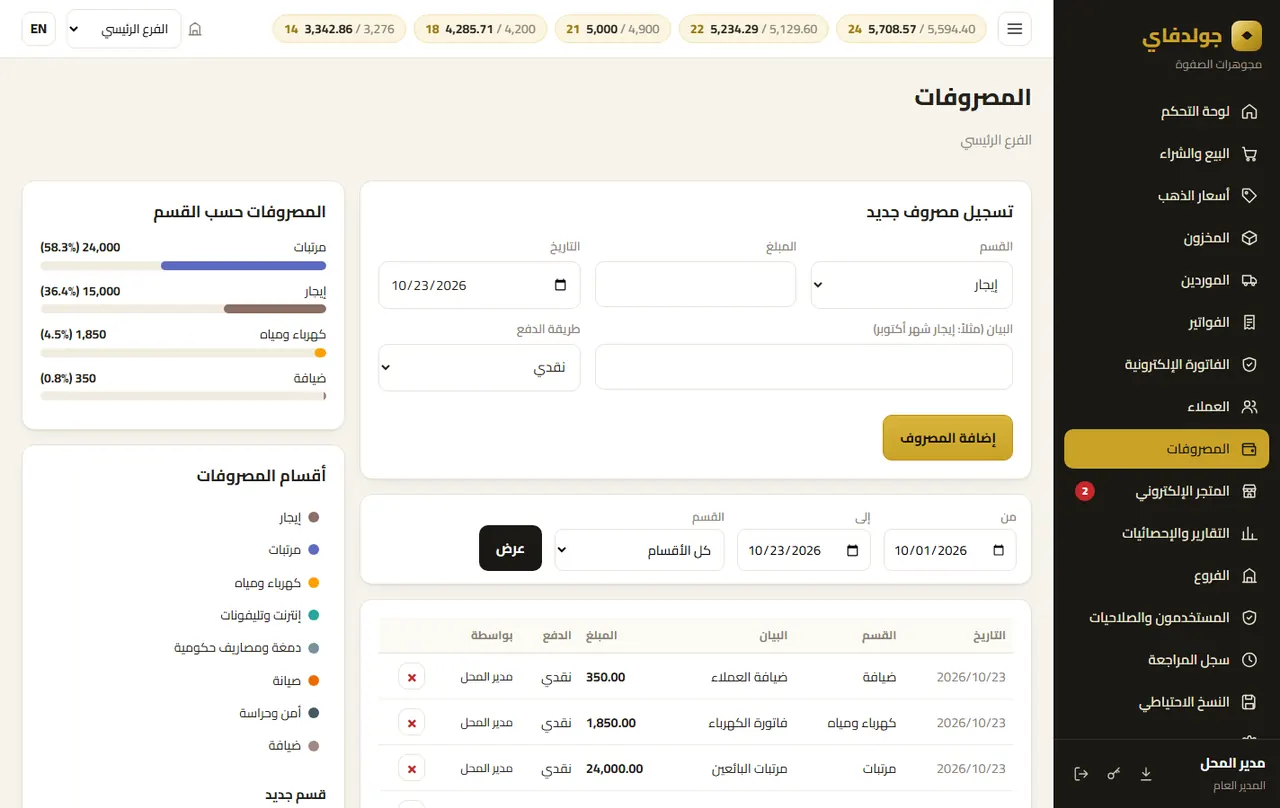This screenshot has height=808, width=1280.
Task: Click the logout icon in sidebar footer
Action: click(x=1081, y=773)
